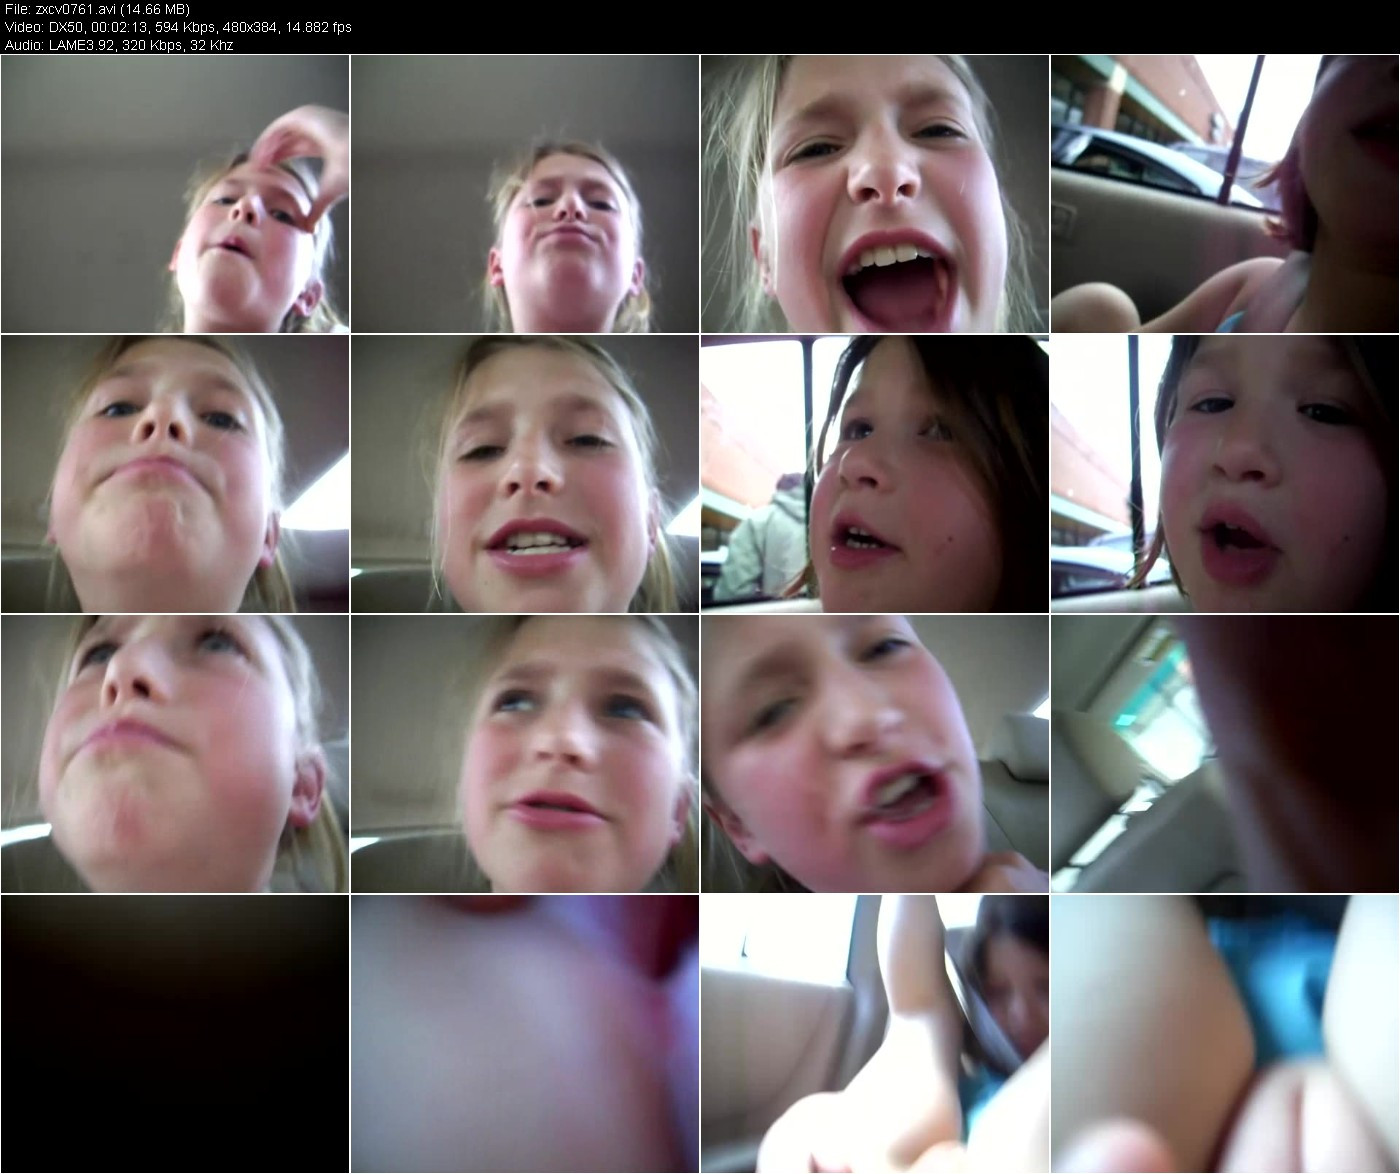
Task: Open the thumbnail with wide open mouth
Action: [x=875, y=194]
